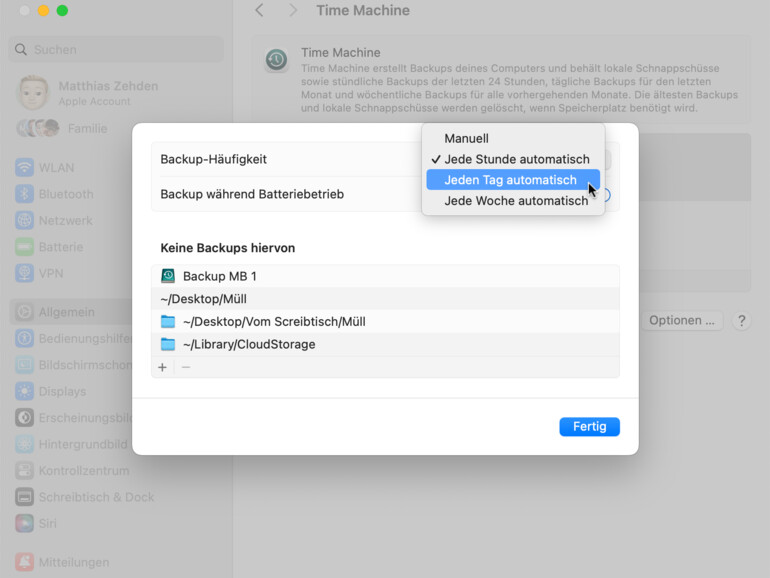Open Displays icon in sidebar
770x578 pixels.
click(x=25, y=391)
